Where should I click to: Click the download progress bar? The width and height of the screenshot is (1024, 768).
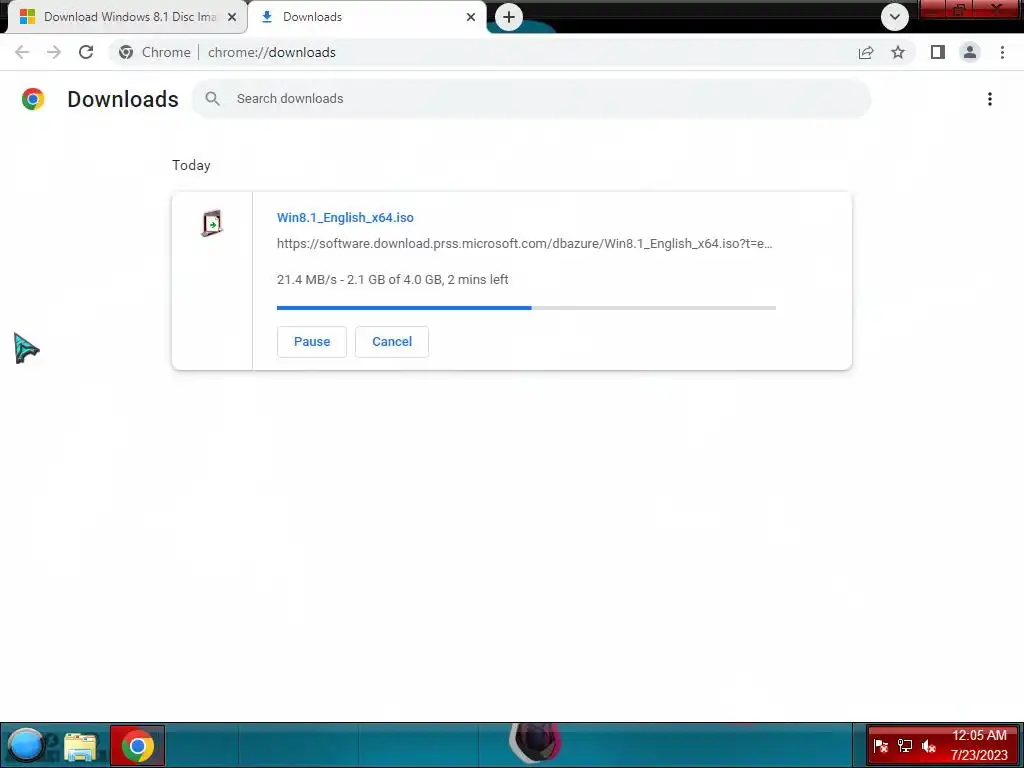[x=526, y=308]
